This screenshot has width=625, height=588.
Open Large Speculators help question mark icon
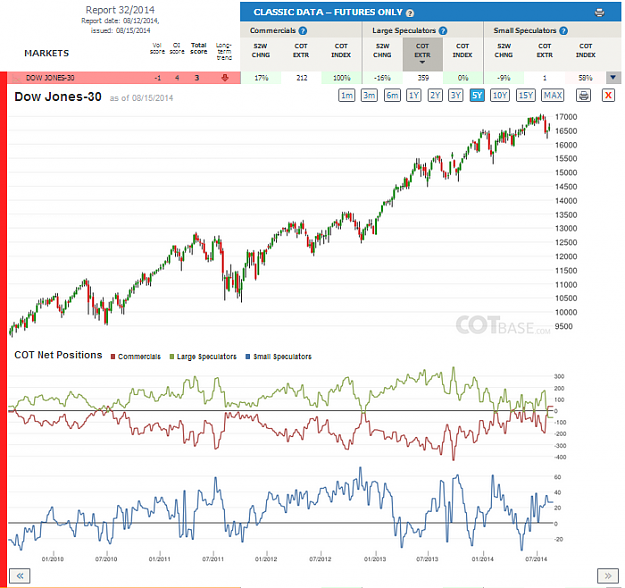pyautogui.click(x=443, y=31)
